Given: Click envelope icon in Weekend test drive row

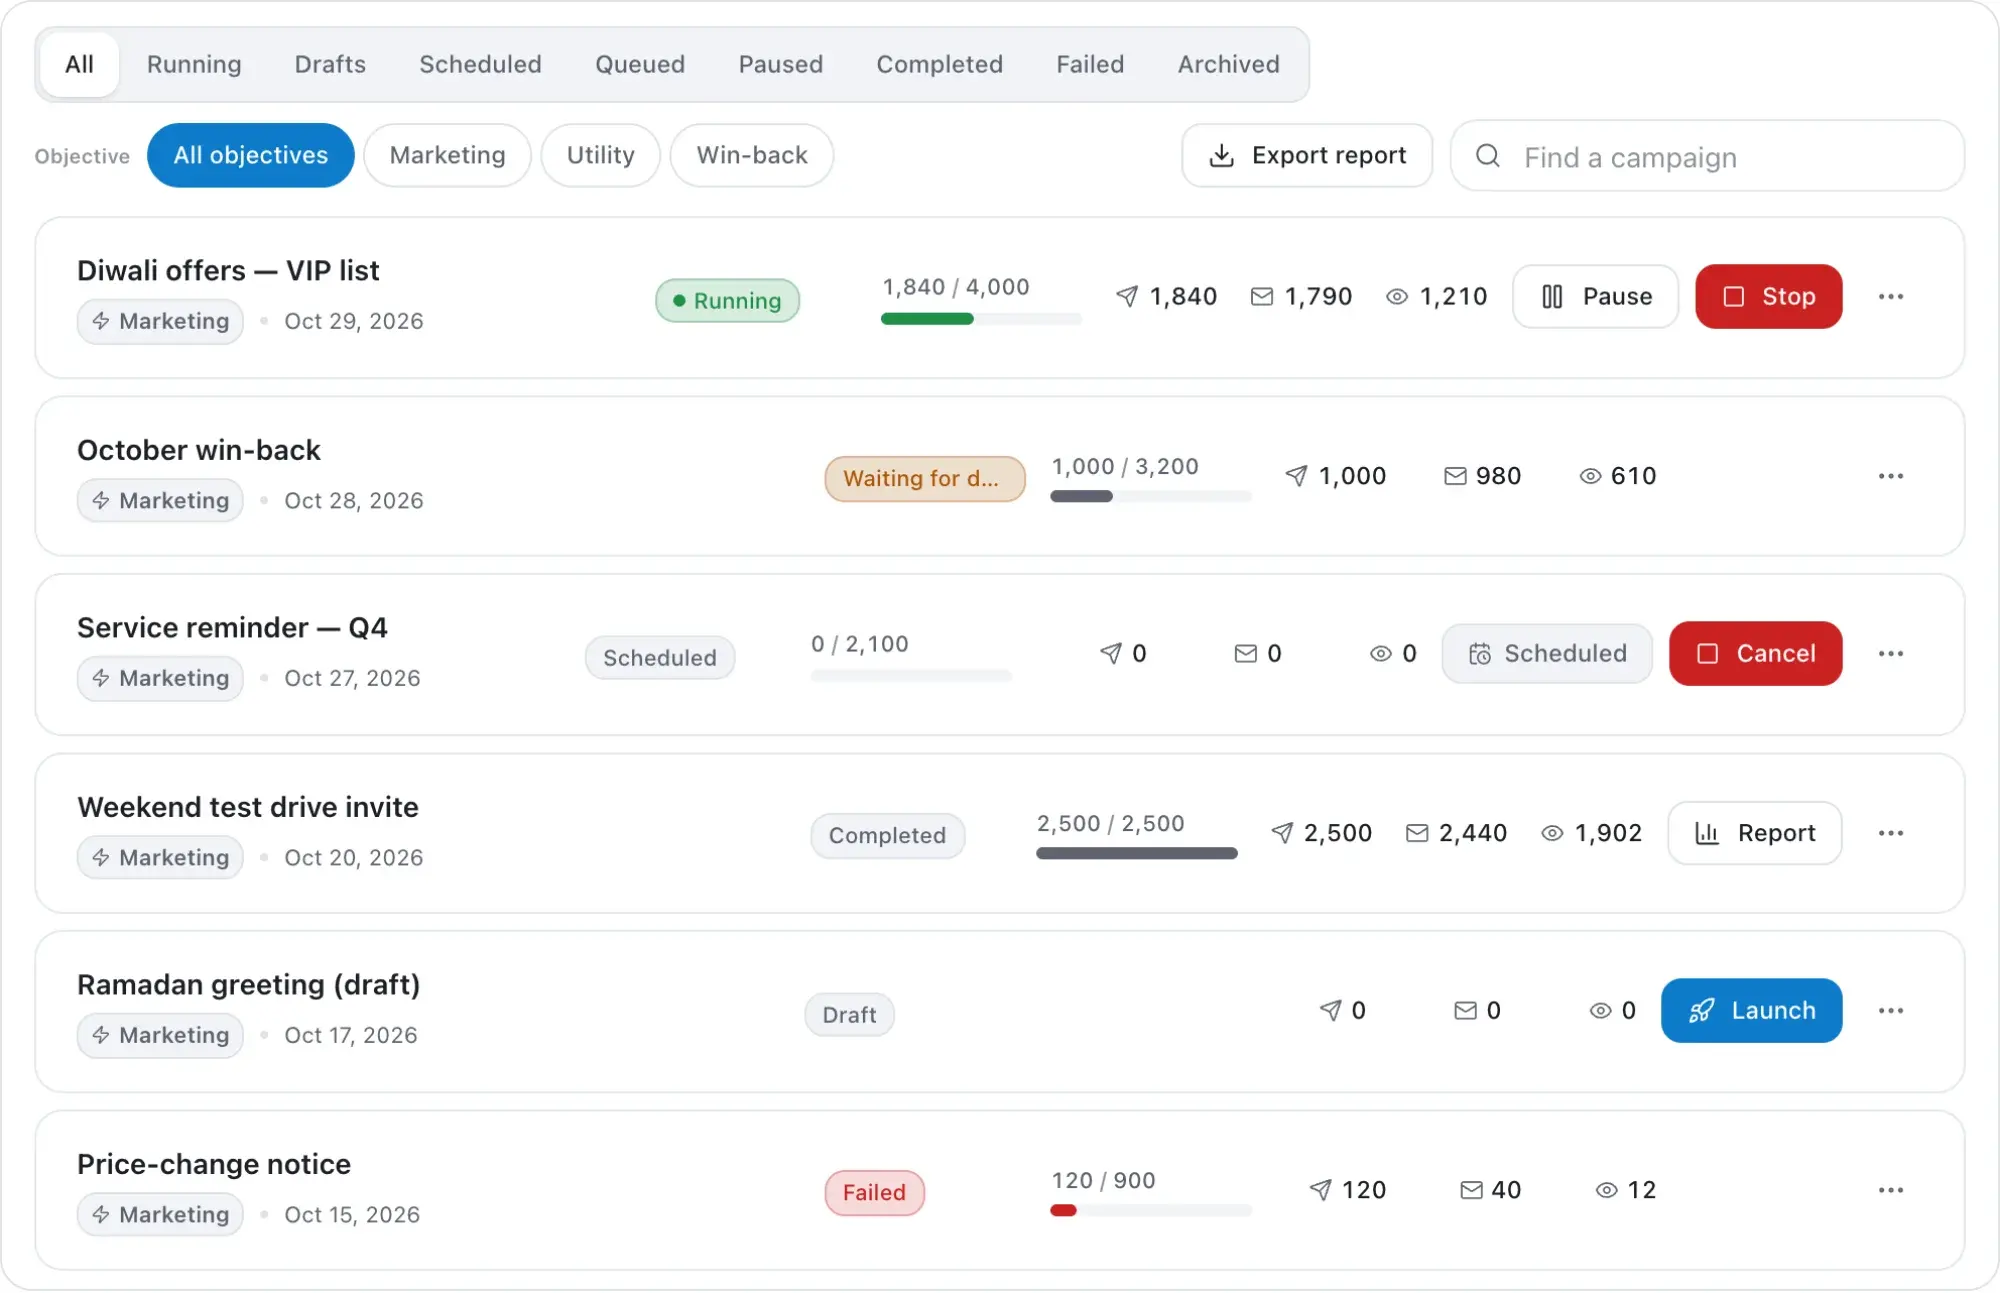Looking at the screenshot, I should [x=1417, y=833].
